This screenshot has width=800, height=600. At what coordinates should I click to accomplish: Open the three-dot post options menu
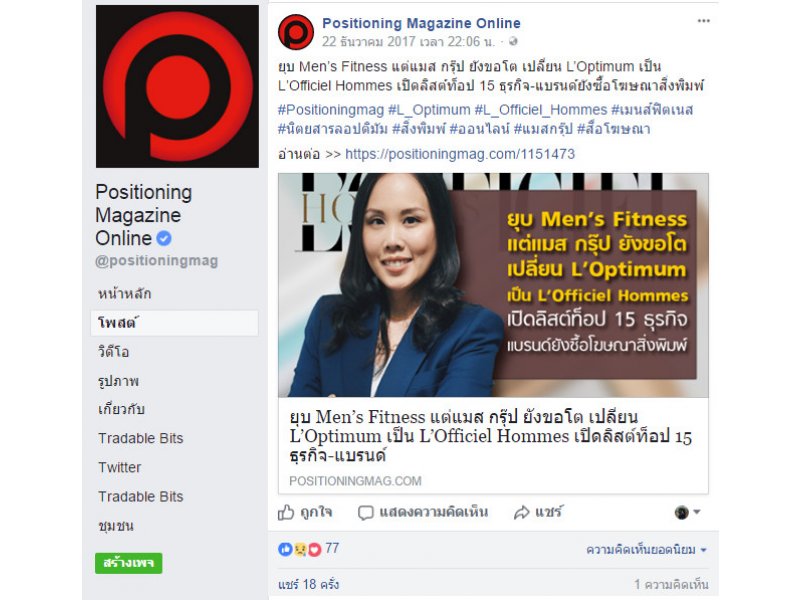[x=704, y=21]
